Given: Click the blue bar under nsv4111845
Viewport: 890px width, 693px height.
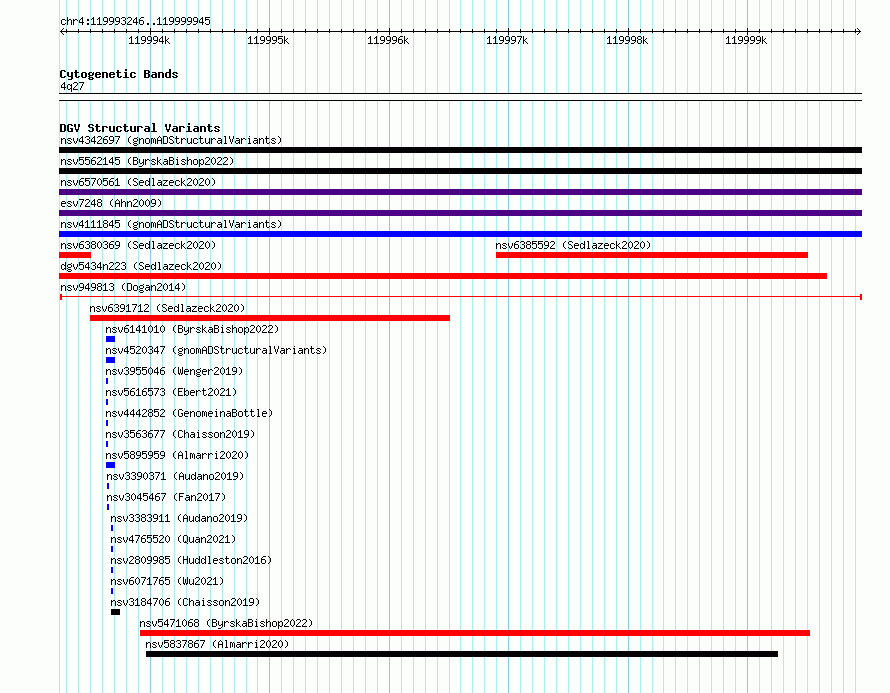Looking at the screenshot, I should [460, 234].
